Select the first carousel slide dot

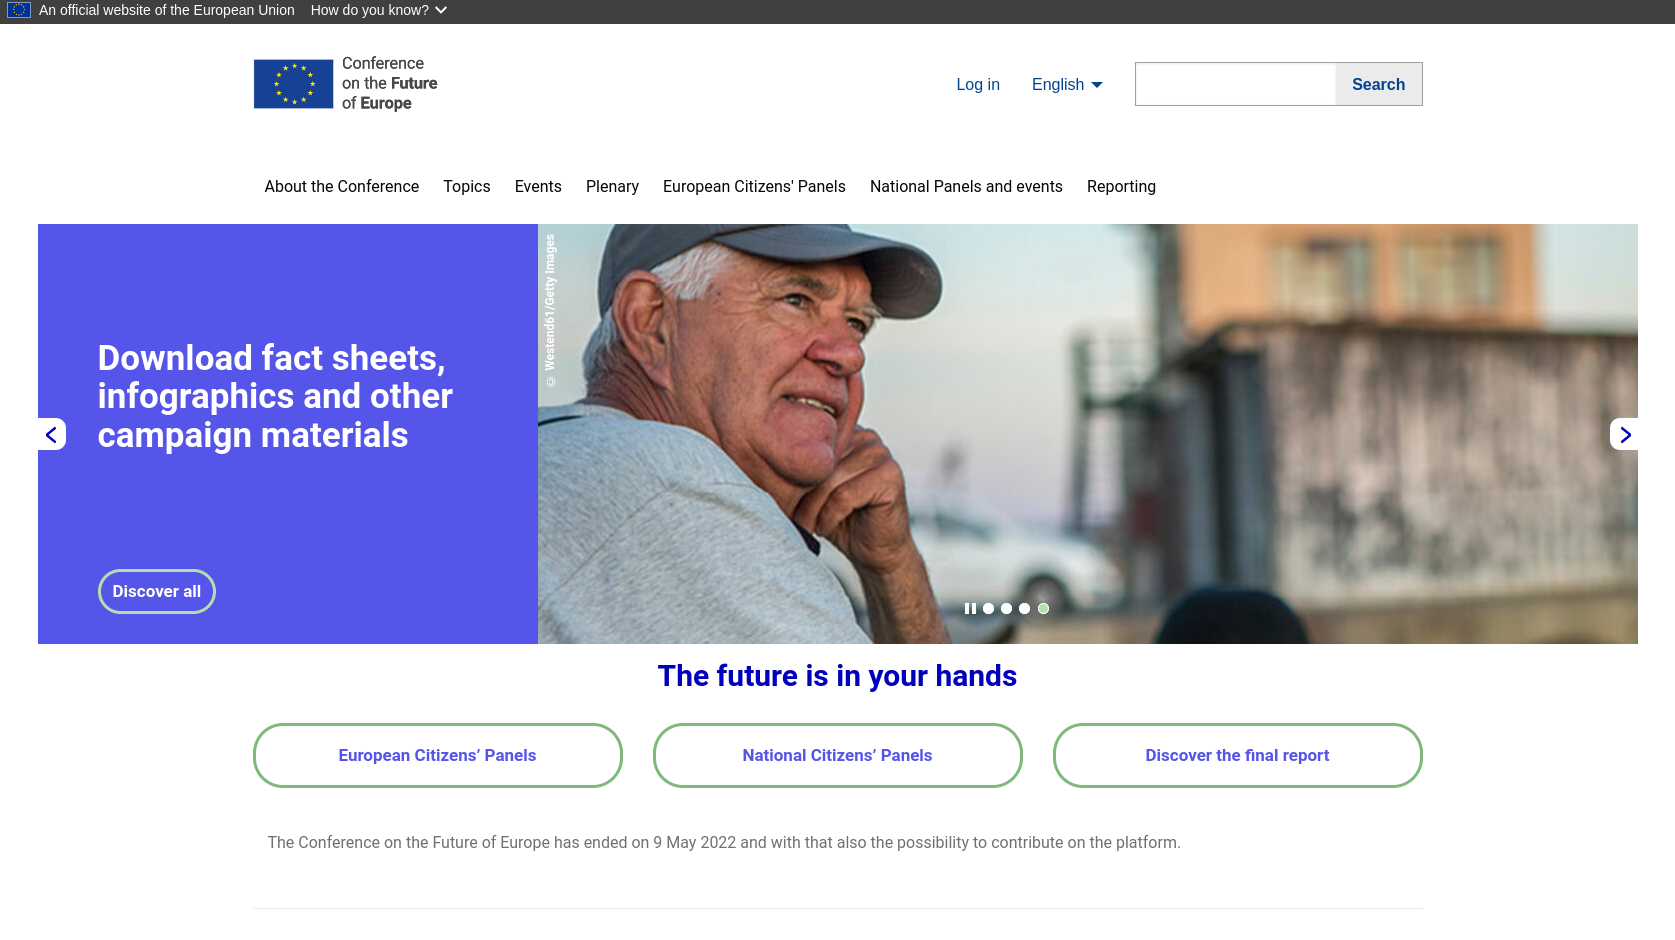[988, 608]
